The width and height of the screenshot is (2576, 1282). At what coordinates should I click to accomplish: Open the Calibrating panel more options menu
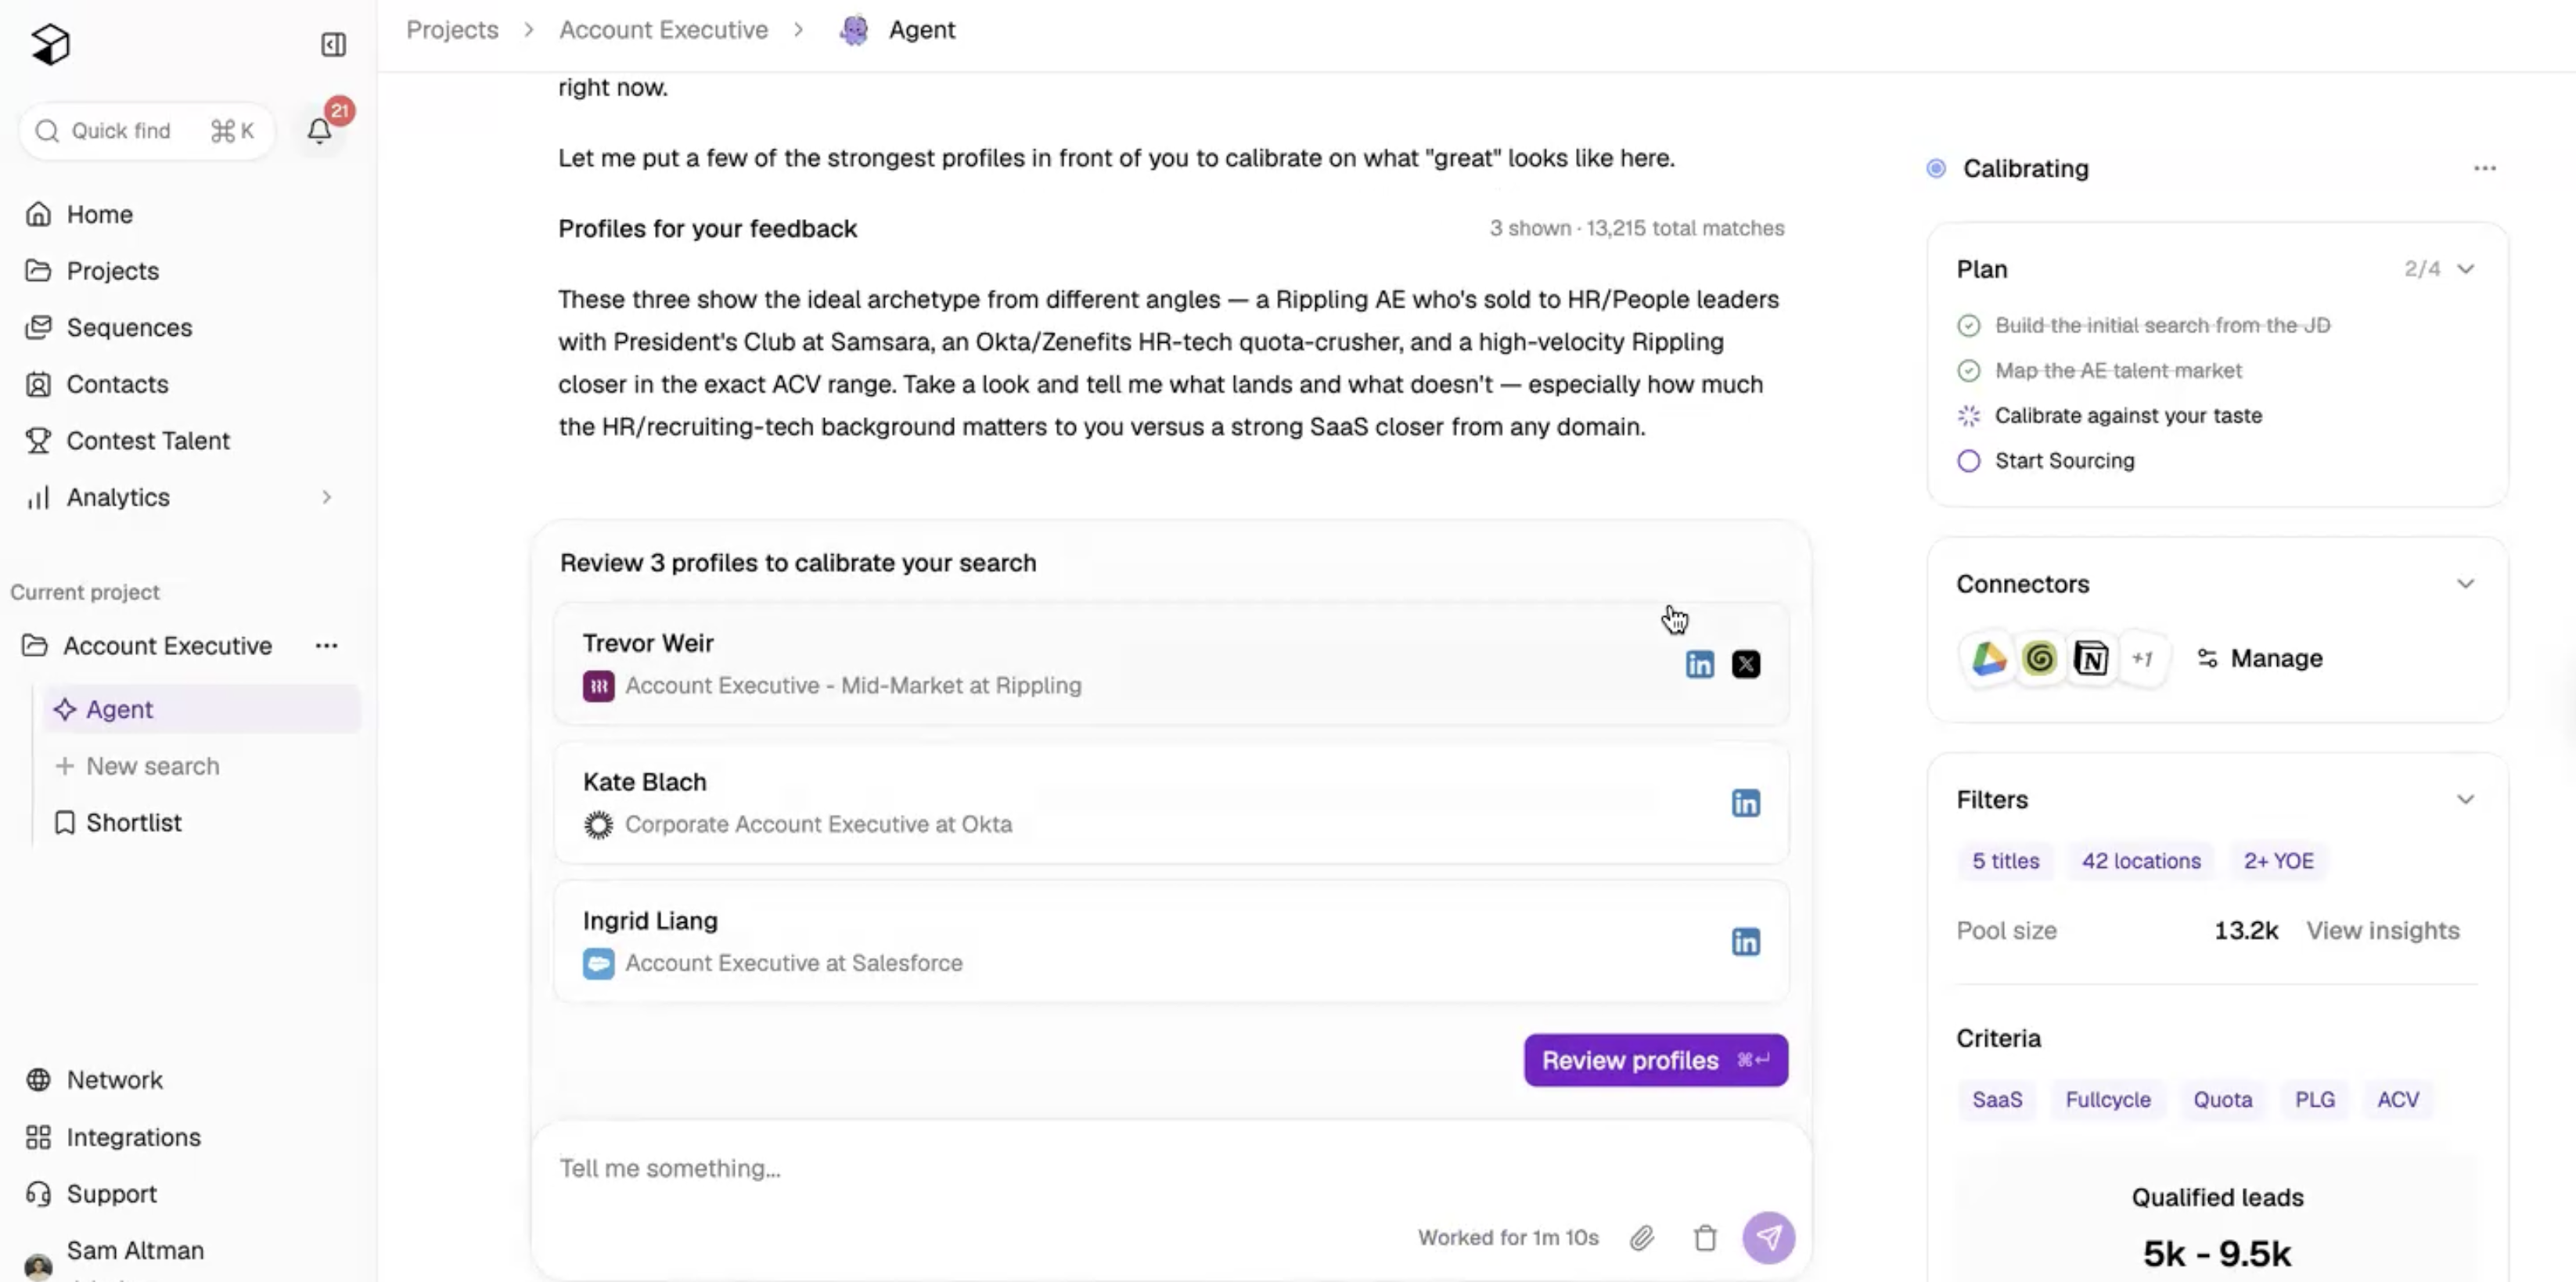[2485, 168]
